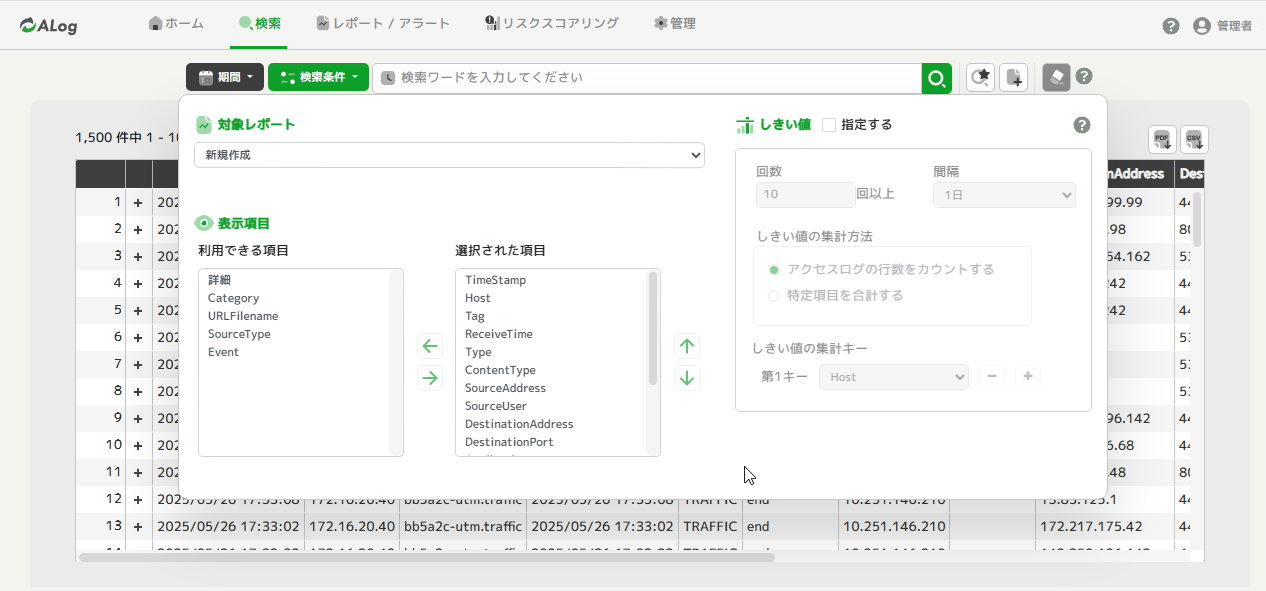
Task: Click help icon in threshold panel
Action: 1081,125
